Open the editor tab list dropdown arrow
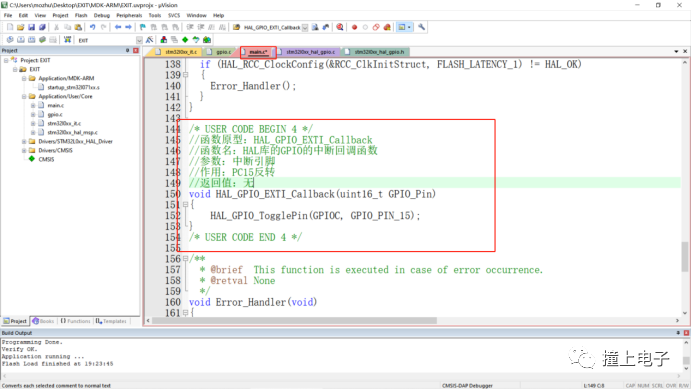This screenshot has width=692, height=389. [x=676, y=52]
